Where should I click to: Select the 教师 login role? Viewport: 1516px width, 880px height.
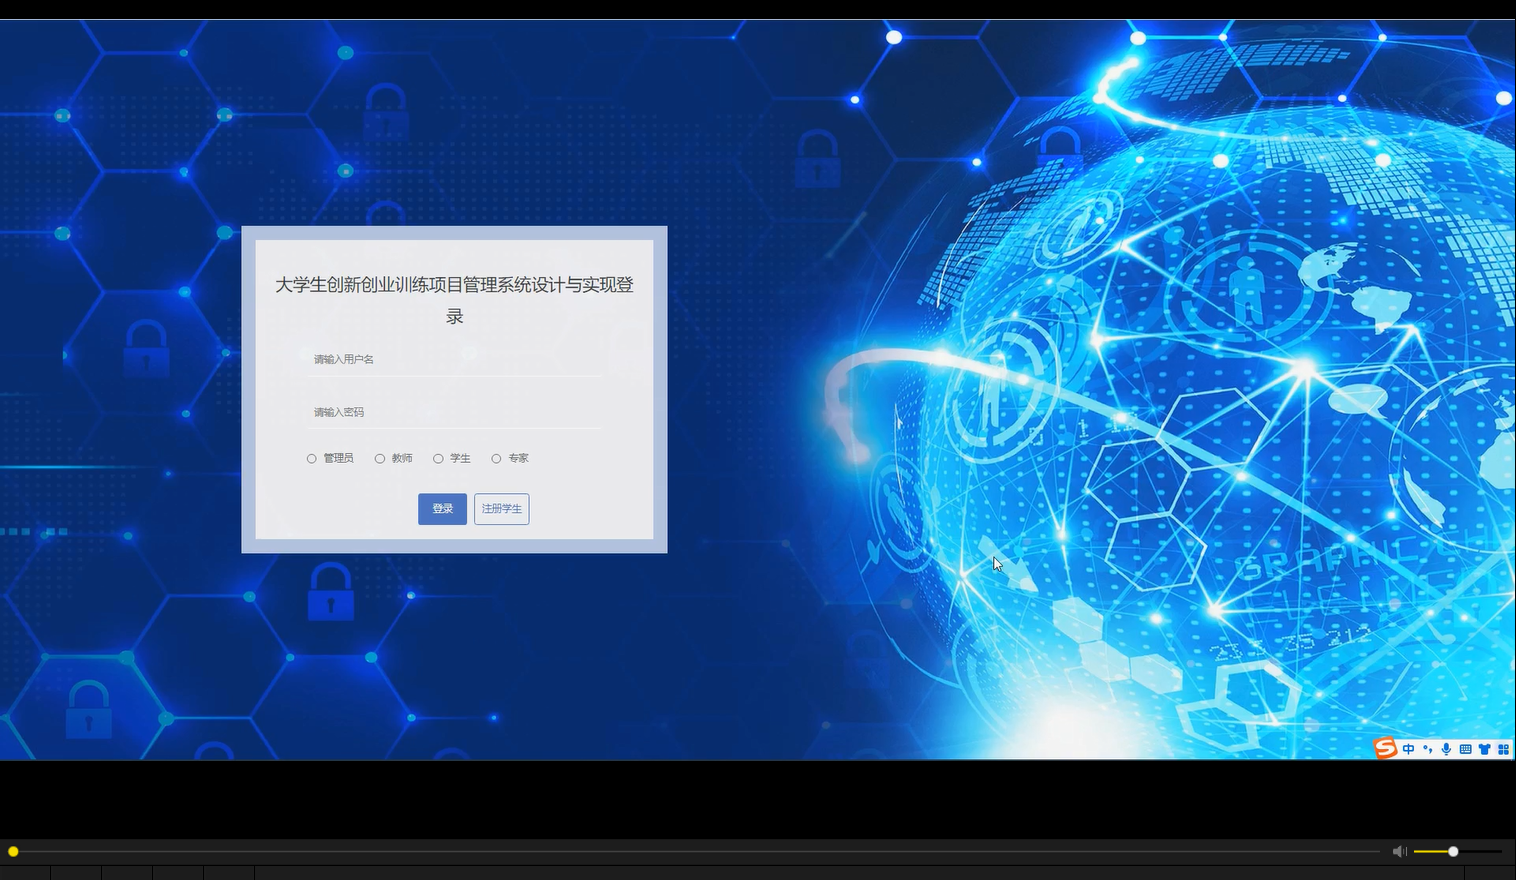coord(380,458)
